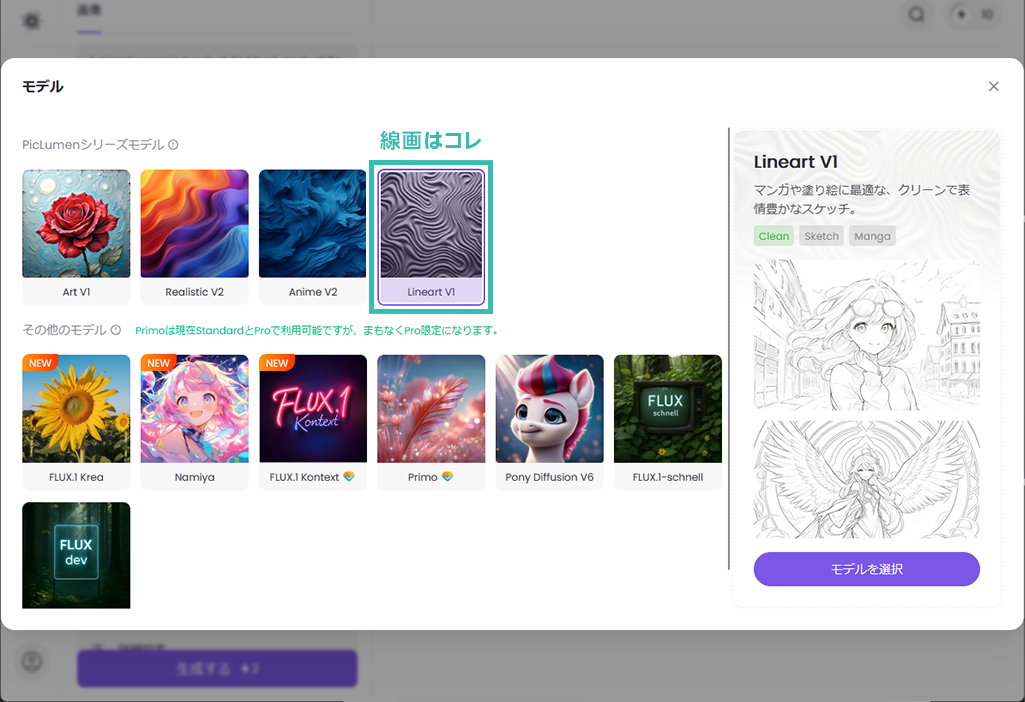Choose the Realistic V2 model card

point(194,237)
